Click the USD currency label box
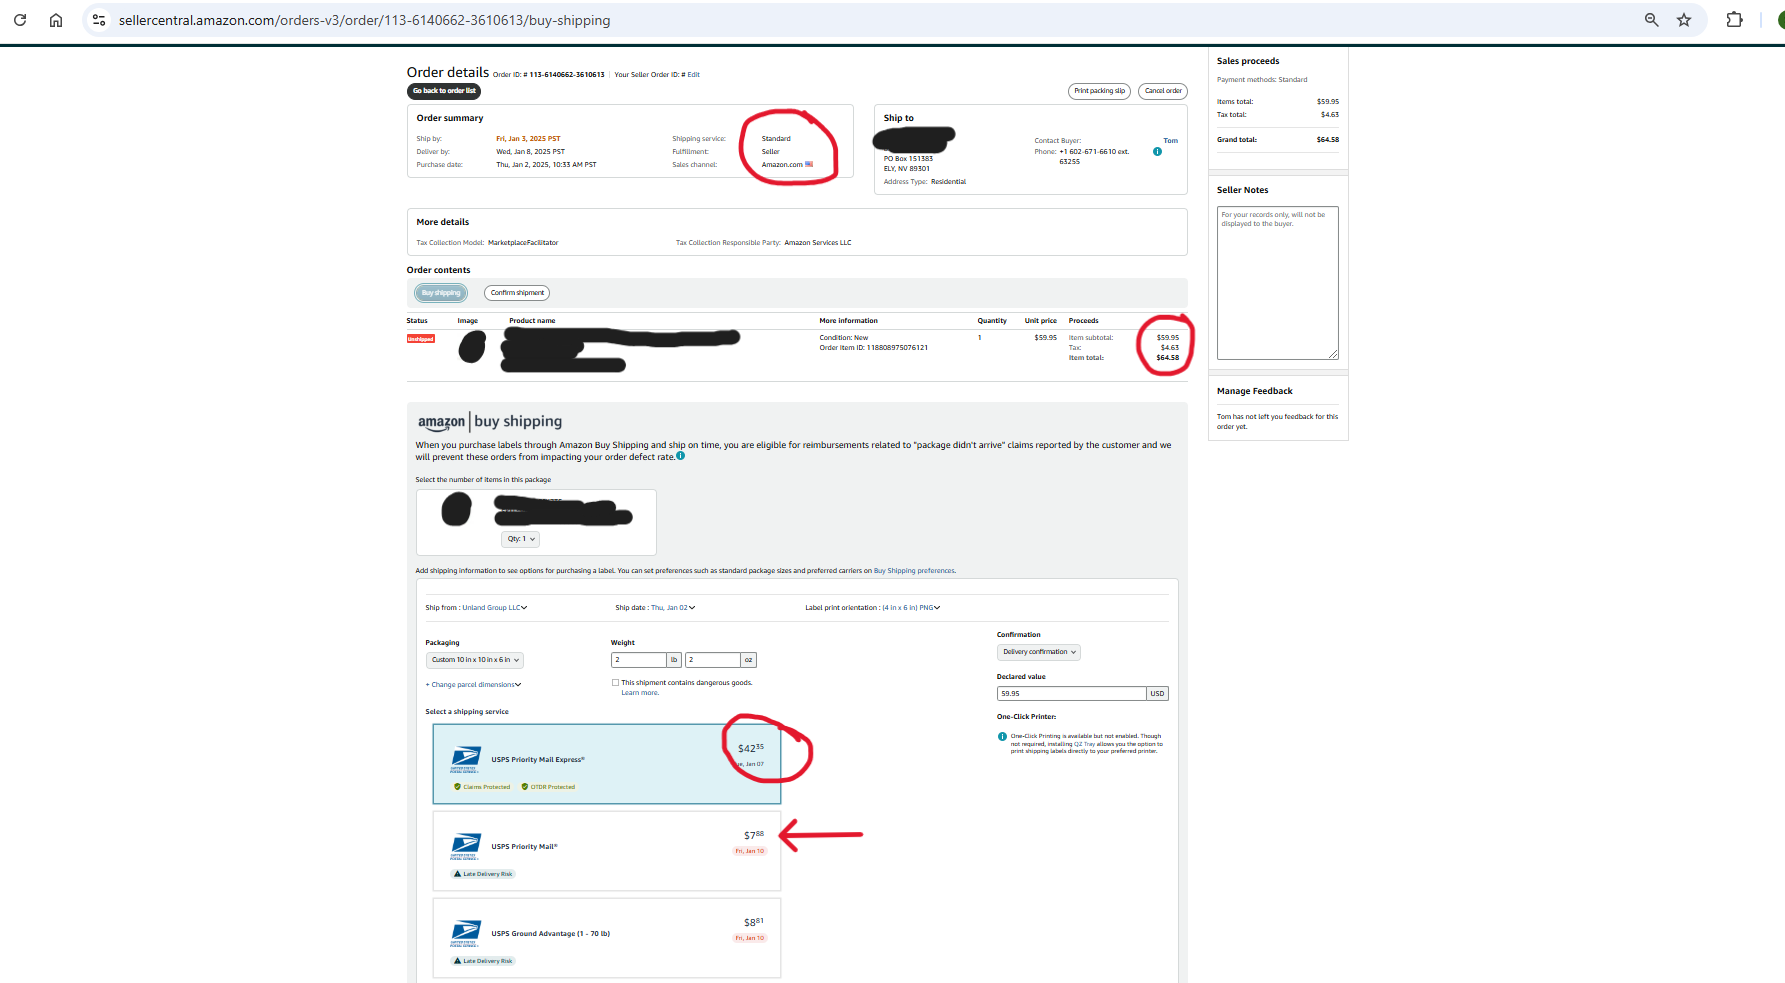The width and height of the screenshot is (1785, 983). coord(1157,693)
